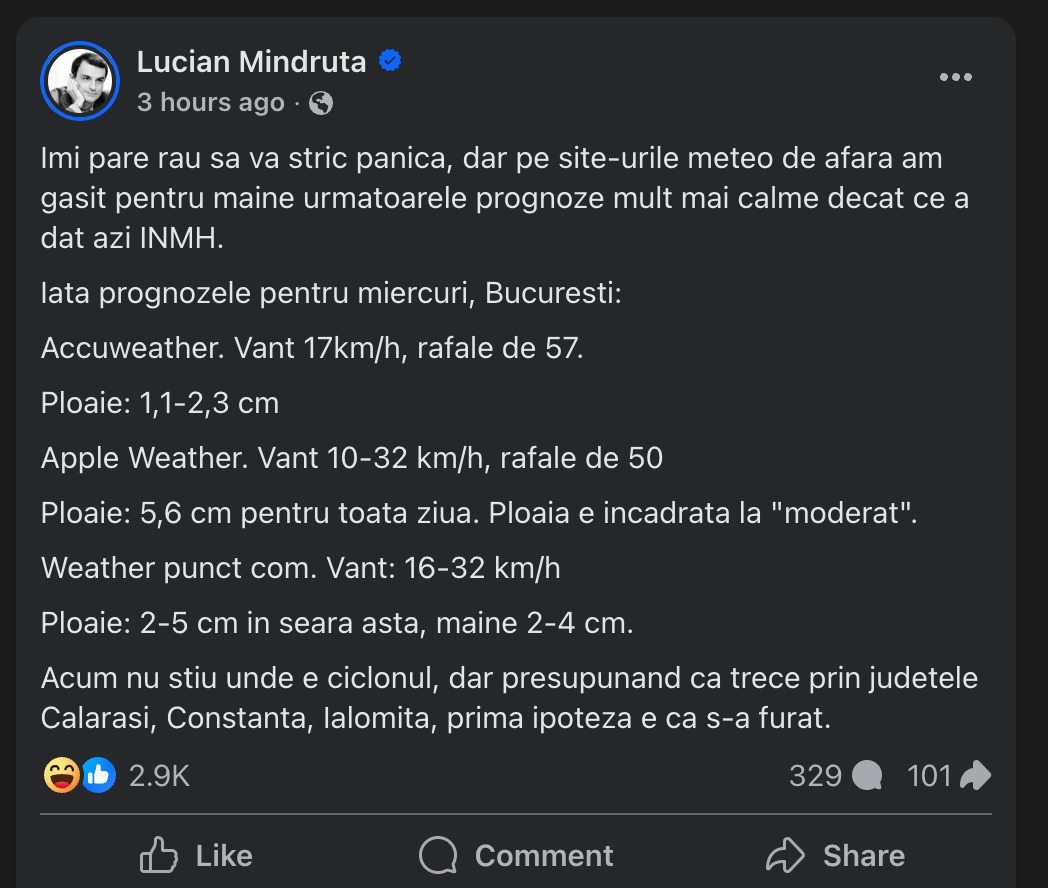Click the Haha laughing reaction emoji
This screenshot has width=1048, height=888.
tap(61, 775)
